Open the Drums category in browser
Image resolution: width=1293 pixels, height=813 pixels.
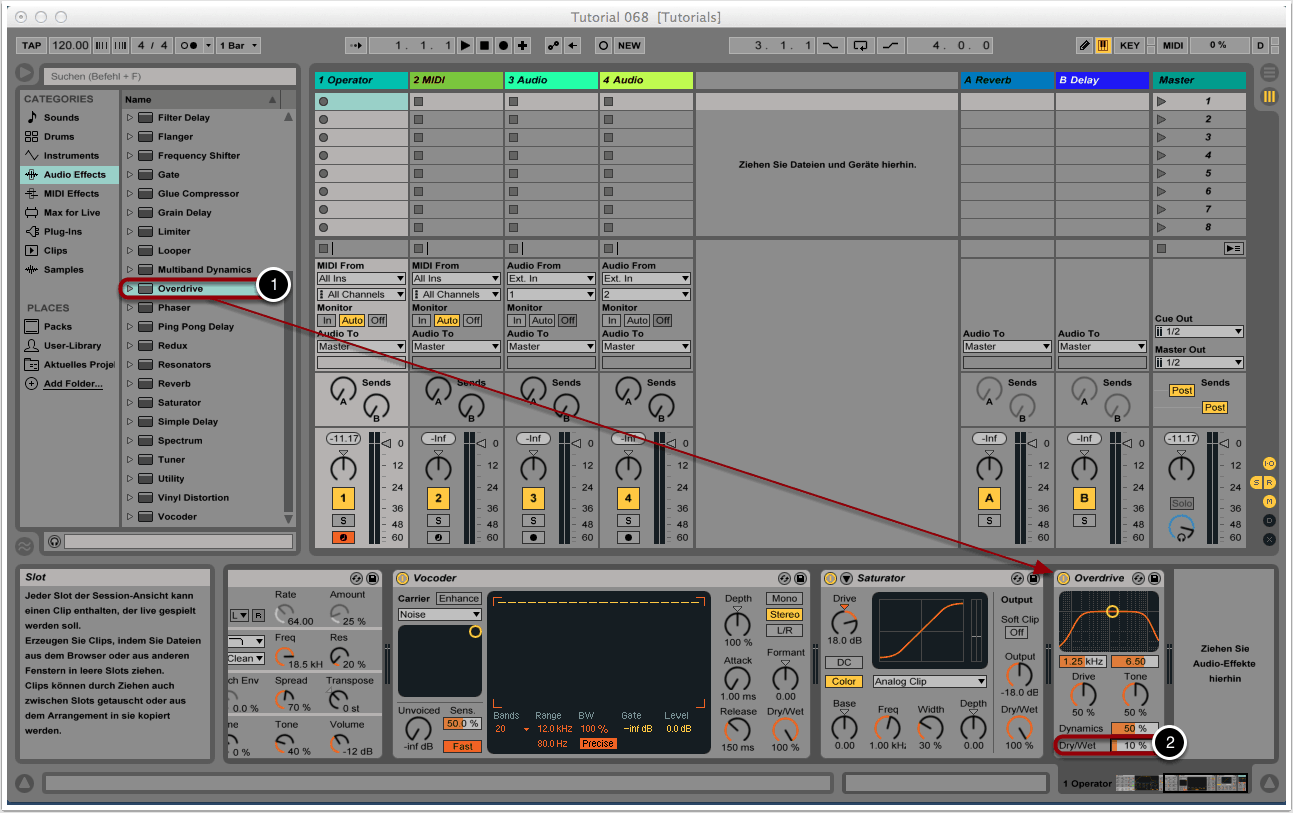pyautogui.click(x=60, y=137)
